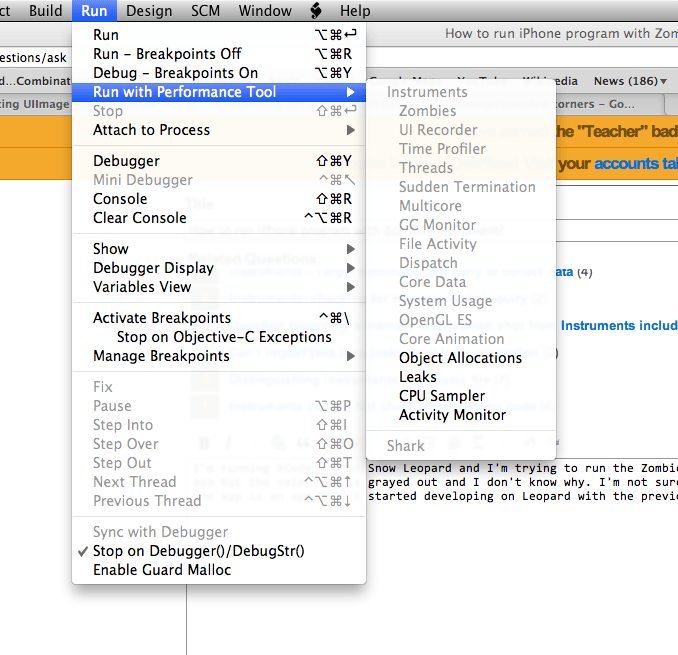
Task: Expand Attach to Process submenu
Action: (x=219, y=130)
